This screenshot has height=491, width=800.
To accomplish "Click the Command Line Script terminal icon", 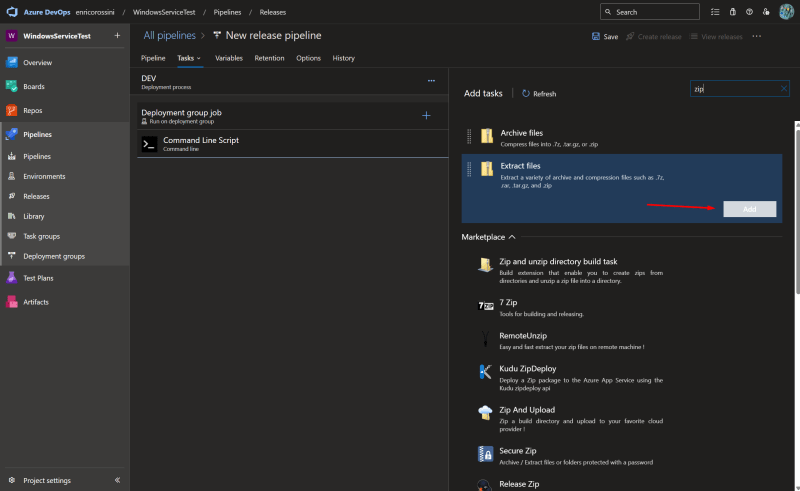I will click(149, 144).
